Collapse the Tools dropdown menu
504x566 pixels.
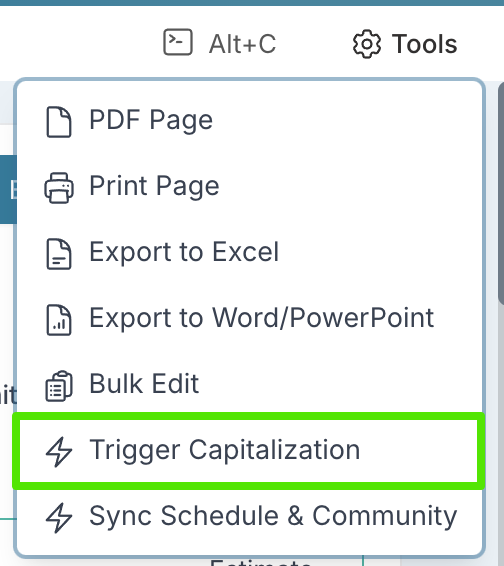point(405,44)
